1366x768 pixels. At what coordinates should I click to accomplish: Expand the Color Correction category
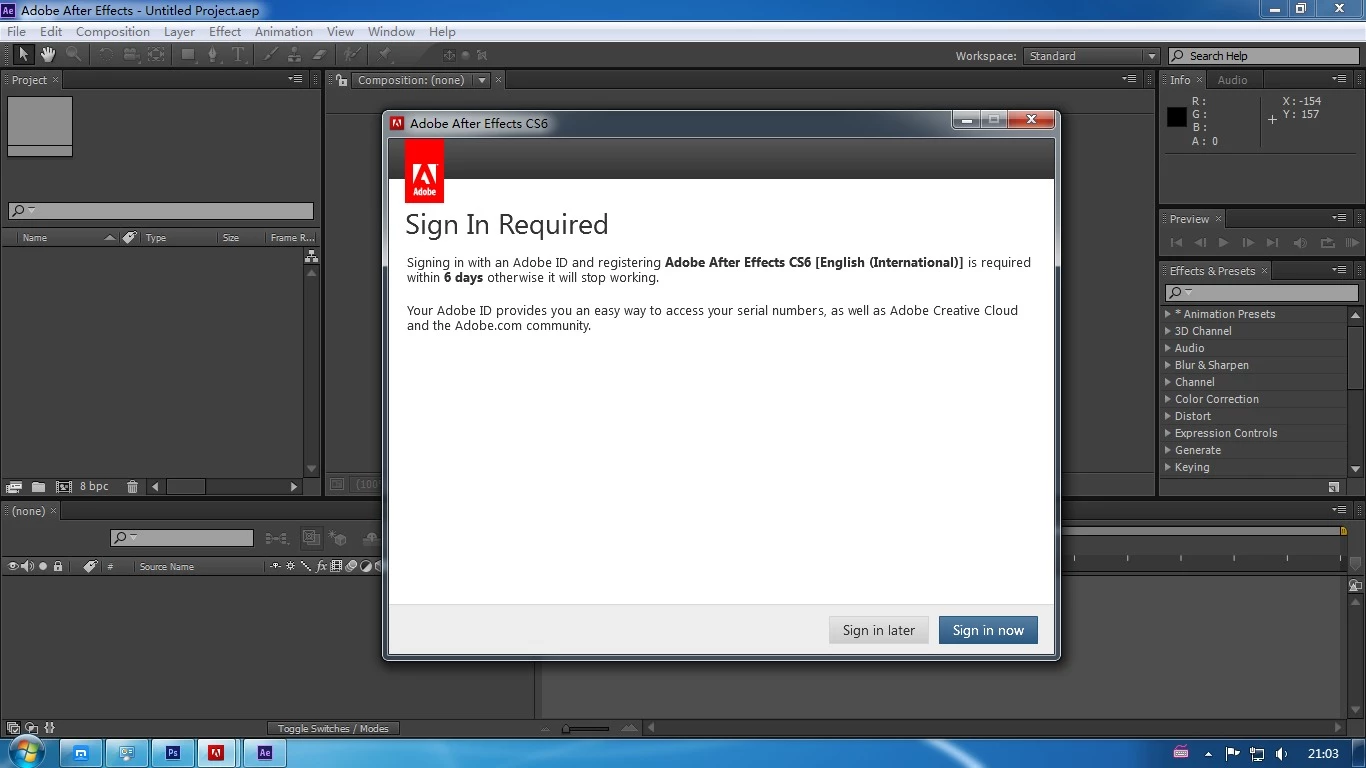[1168, 399]
